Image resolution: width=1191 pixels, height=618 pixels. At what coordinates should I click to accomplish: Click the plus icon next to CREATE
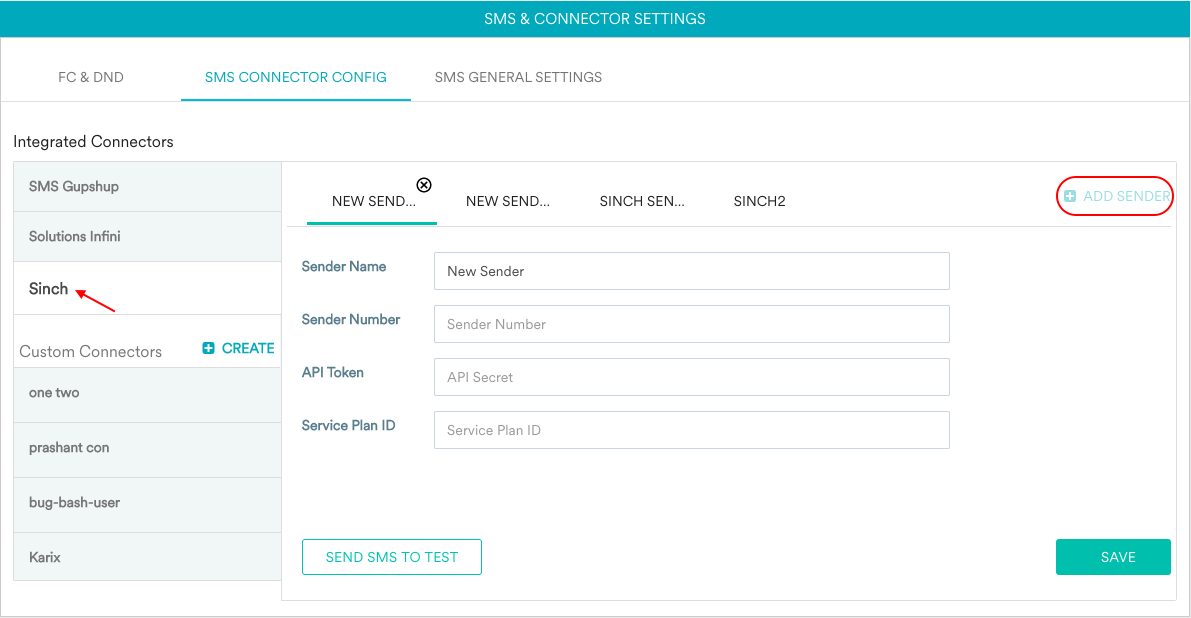208,348
